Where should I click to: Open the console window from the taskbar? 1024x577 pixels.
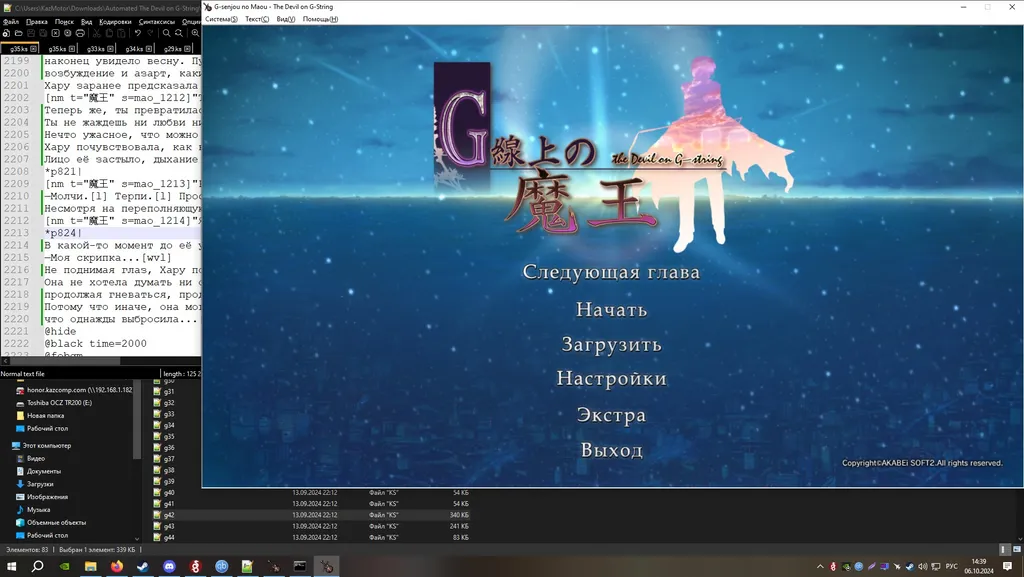click(300, 566)
